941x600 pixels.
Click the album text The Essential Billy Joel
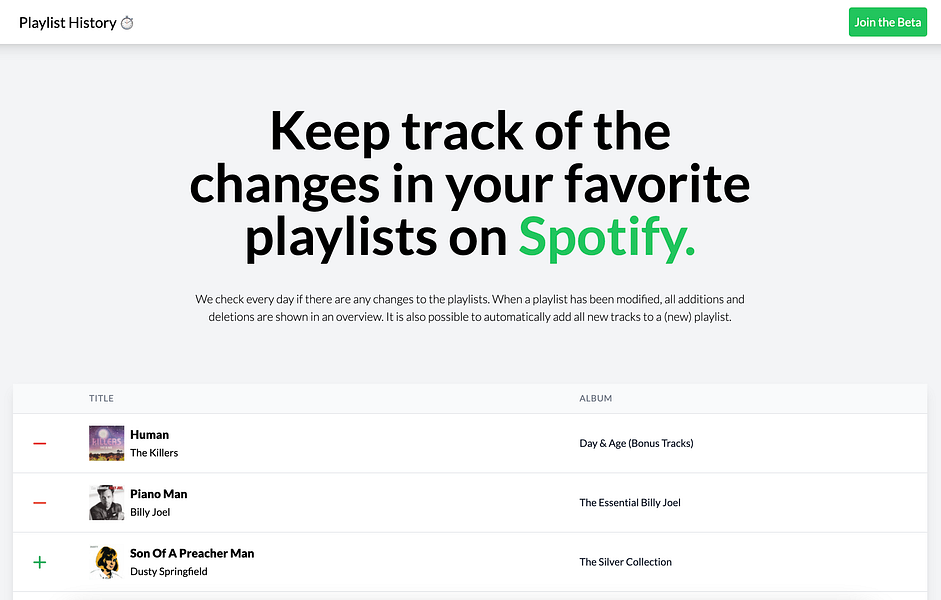point(630,503)
